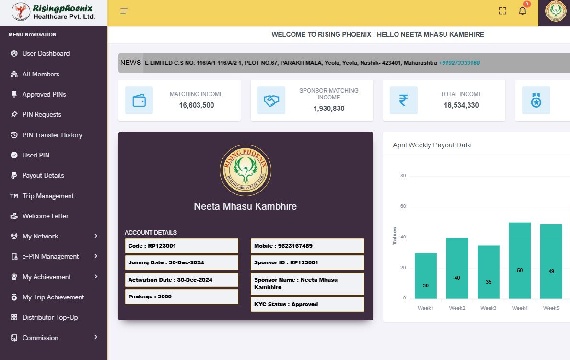
Task: Select the Matching Income value 16,603,500
Action: coord(196,105)
